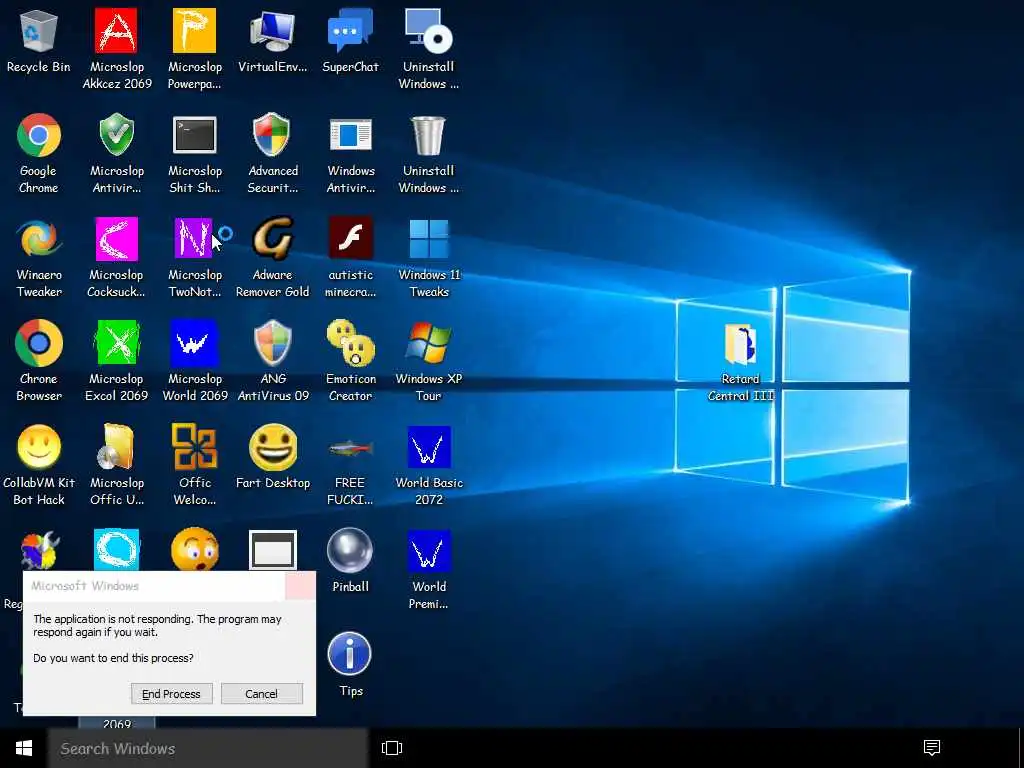Close the Microsoft Windows dialog
The width and height of the screenshot is (1024, 768).
[300, 586]
